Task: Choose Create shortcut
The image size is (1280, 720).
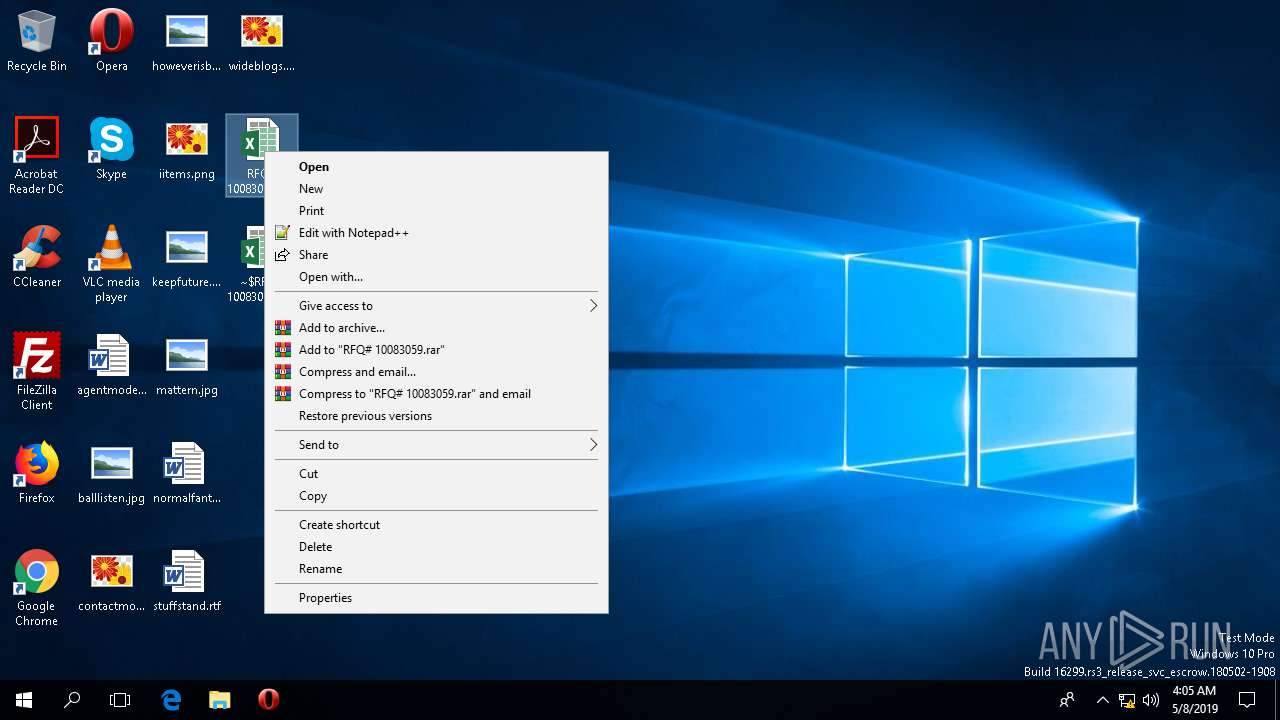Action: click(x=436, y=525)
